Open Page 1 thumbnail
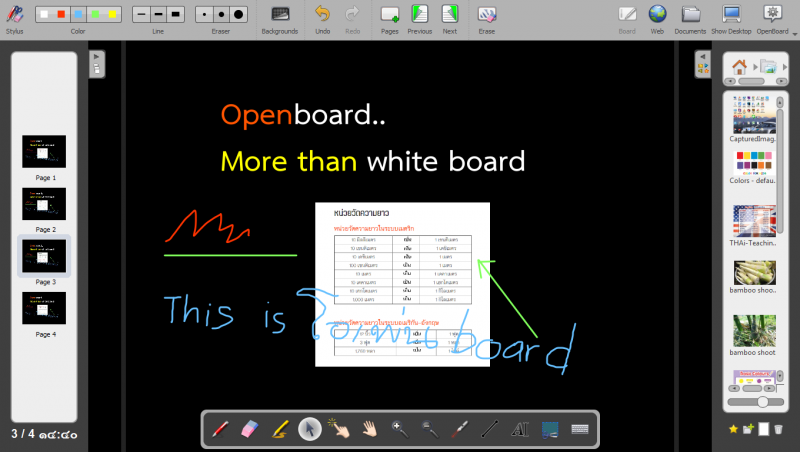 44,152
